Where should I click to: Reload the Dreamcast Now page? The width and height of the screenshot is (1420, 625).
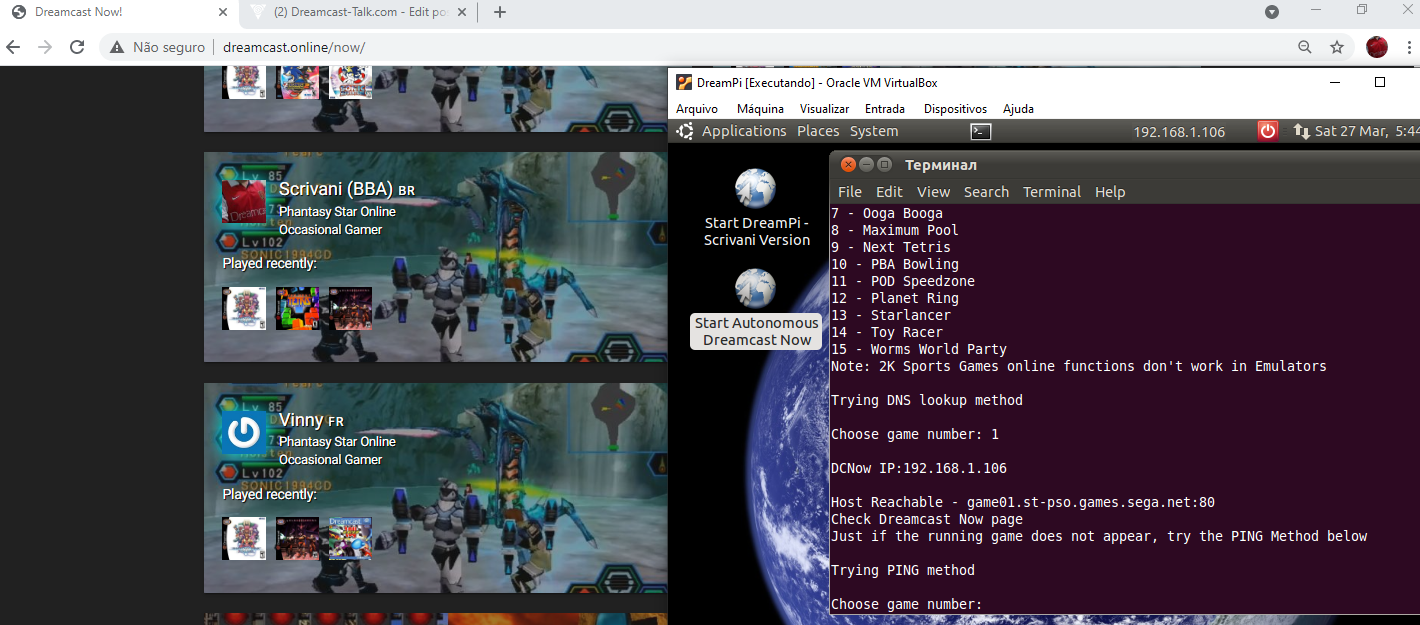pos(77,47)
